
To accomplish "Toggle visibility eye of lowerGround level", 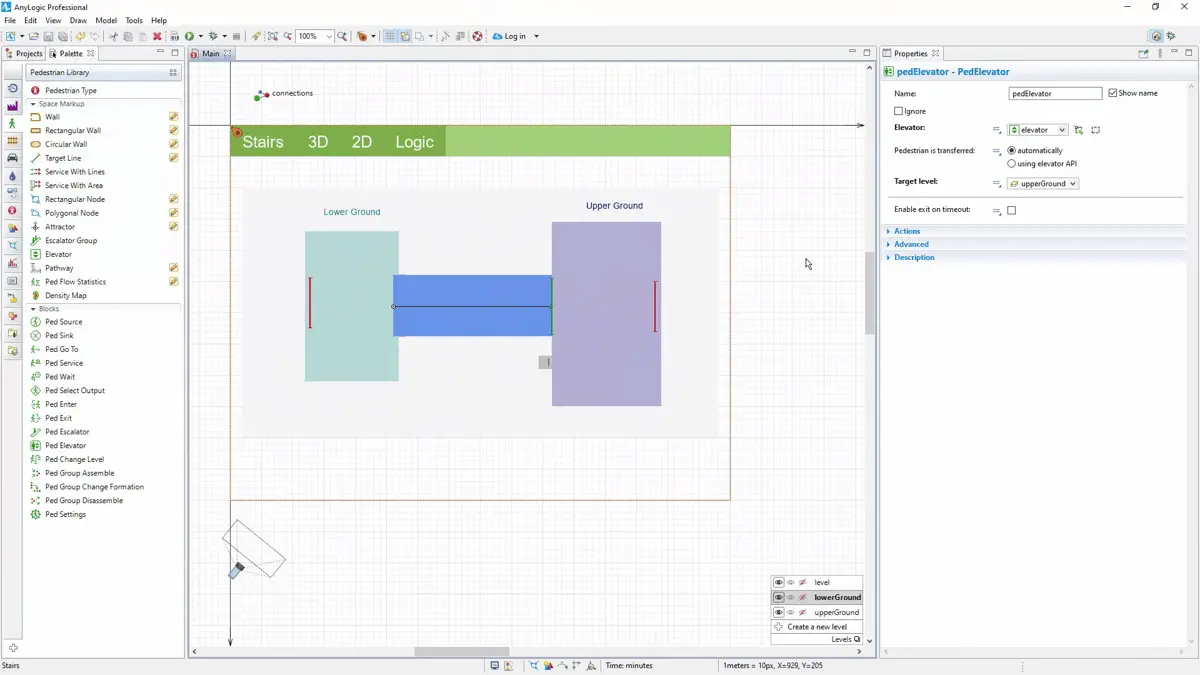I will [x=778, y=597].
